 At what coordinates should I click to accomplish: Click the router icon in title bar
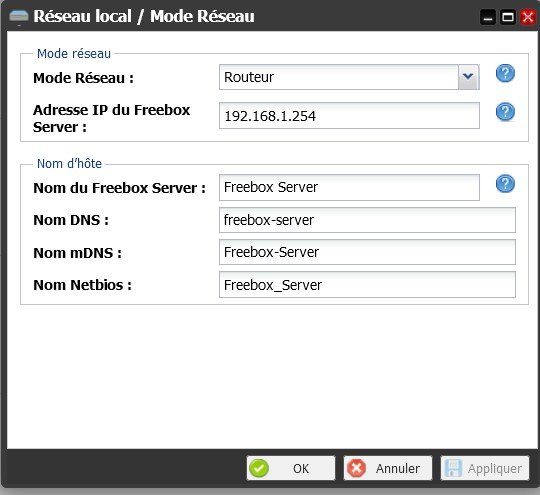(x=19, y=17)
